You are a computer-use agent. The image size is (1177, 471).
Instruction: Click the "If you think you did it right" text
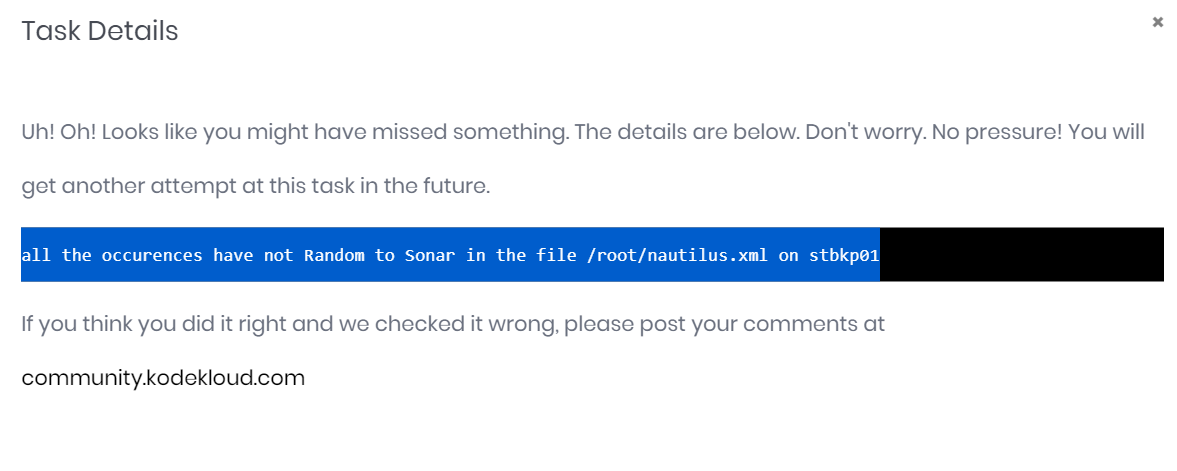point(150,324)
